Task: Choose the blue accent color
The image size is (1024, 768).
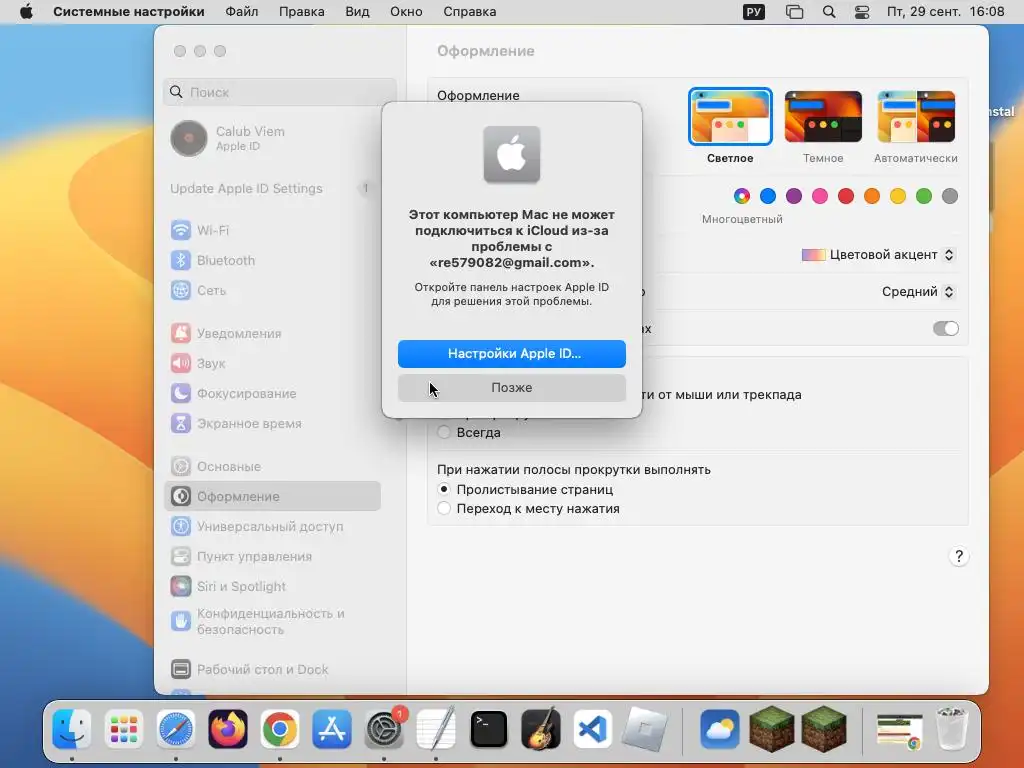Action: click(x=768, y=196)
